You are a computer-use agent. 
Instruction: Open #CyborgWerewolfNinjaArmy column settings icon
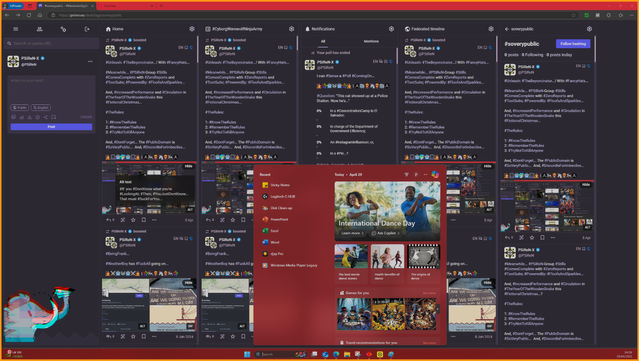pyautogui.click(x=291, y=29)
